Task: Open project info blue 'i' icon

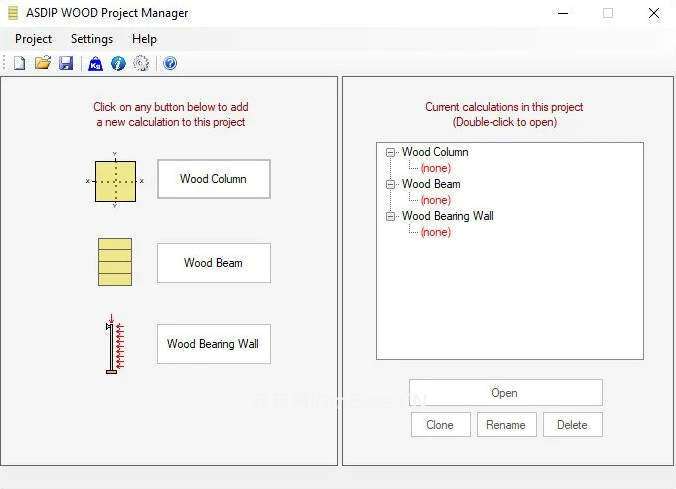Action: [x=118, y=64]
